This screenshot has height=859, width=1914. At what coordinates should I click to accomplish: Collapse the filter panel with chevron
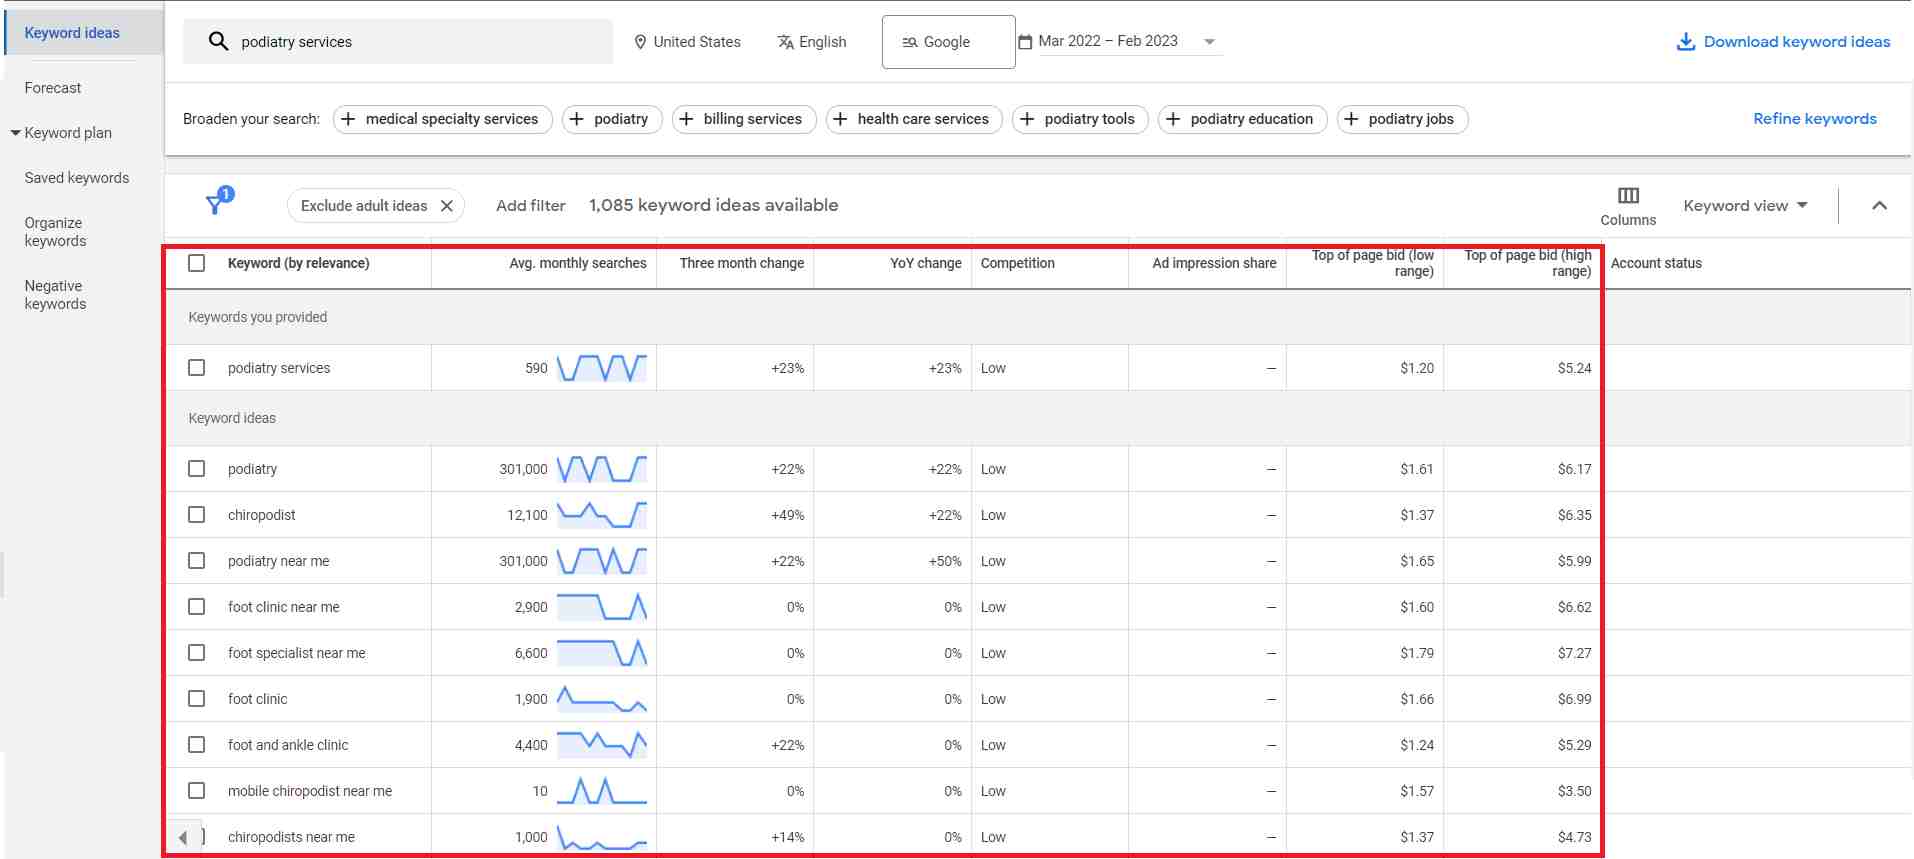[1879, 206]
